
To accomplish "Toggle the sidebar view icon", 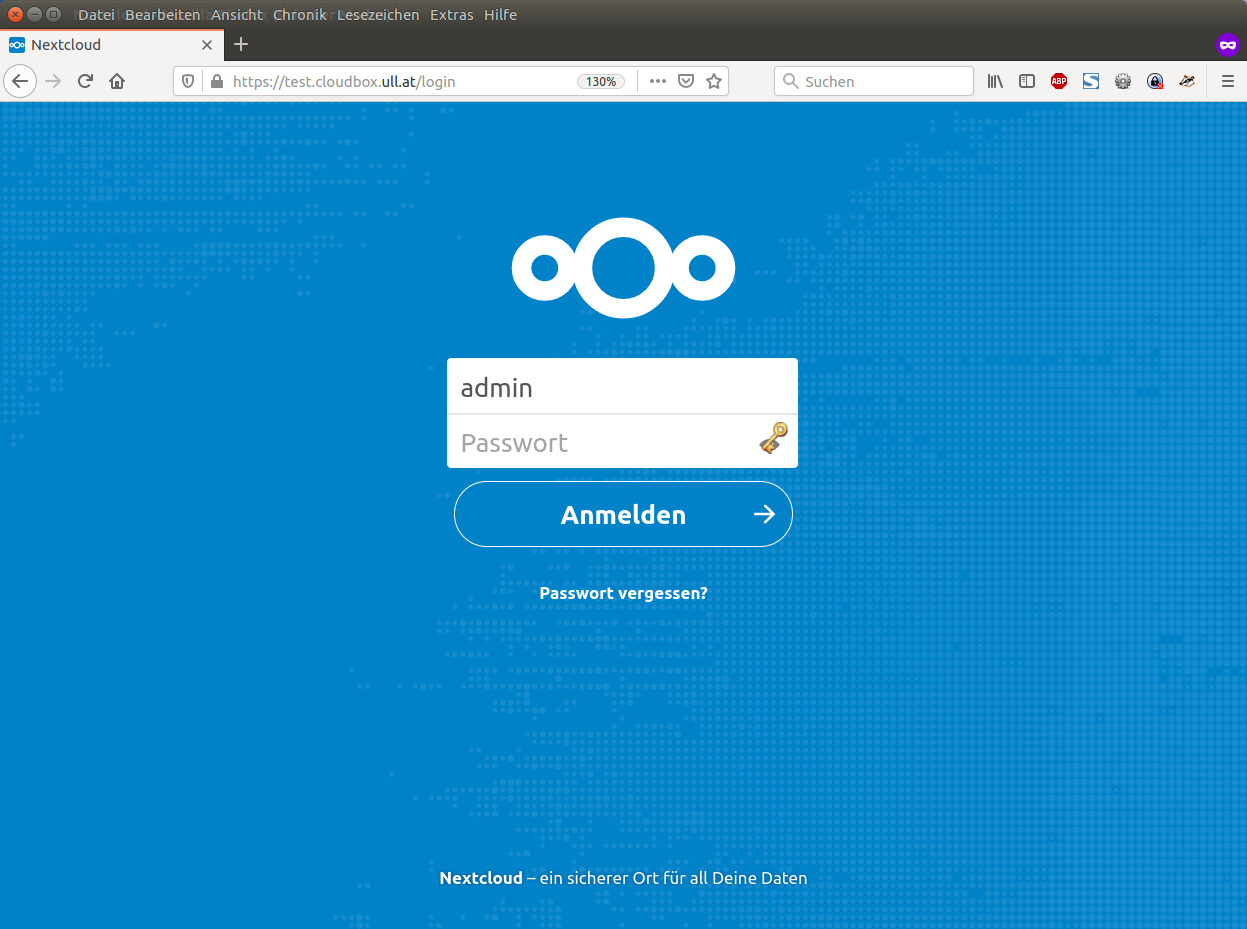I will (1027, 82).
